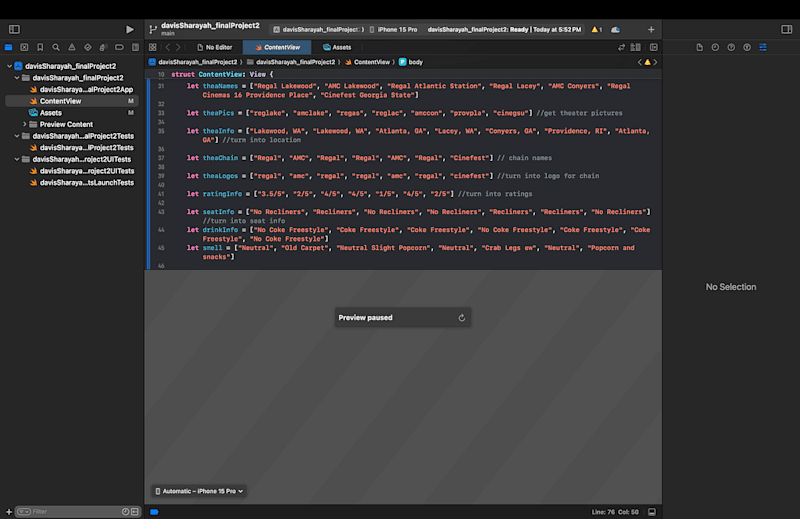The width and height of the screenshot is (800, 519).
Task: Jump to previous issue arrow
Action: [639, 62]
